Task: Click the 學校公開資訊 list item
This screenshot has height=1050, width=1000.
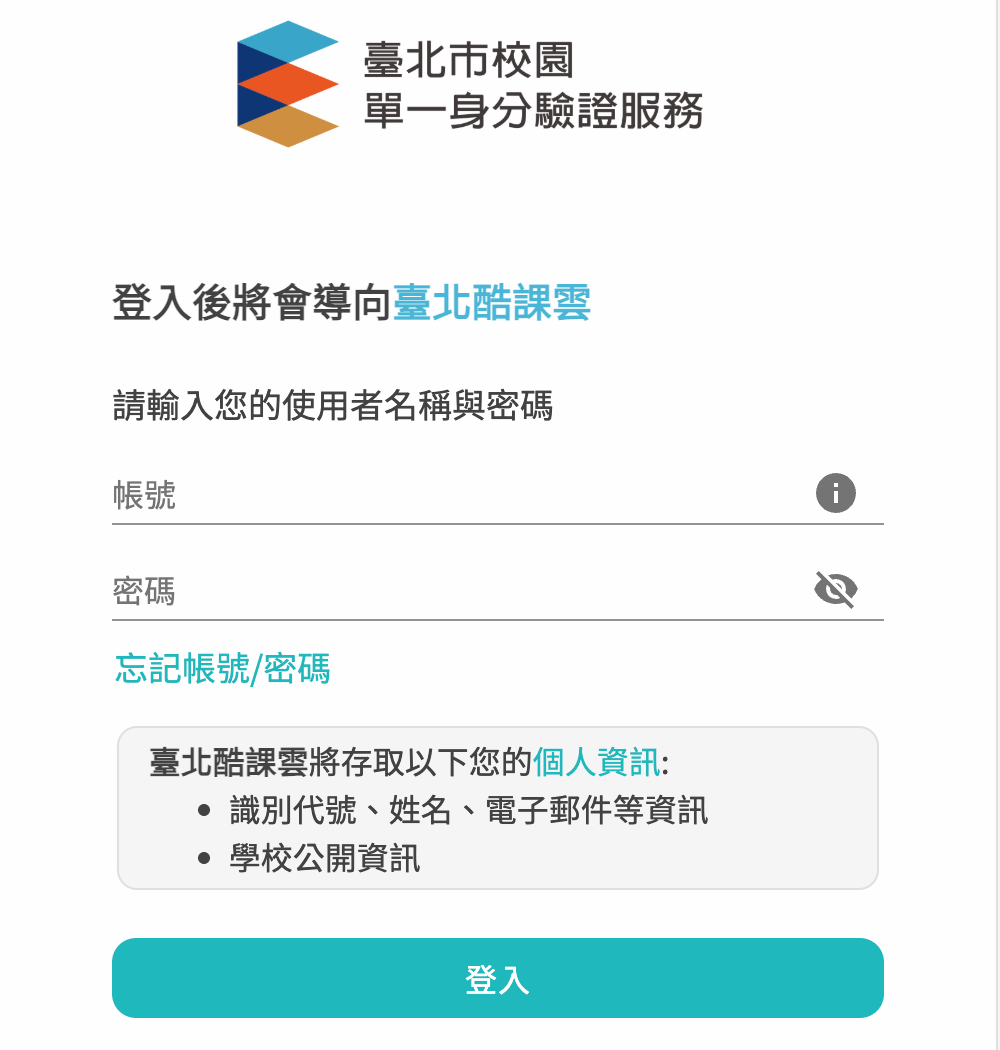Action: 325,858
